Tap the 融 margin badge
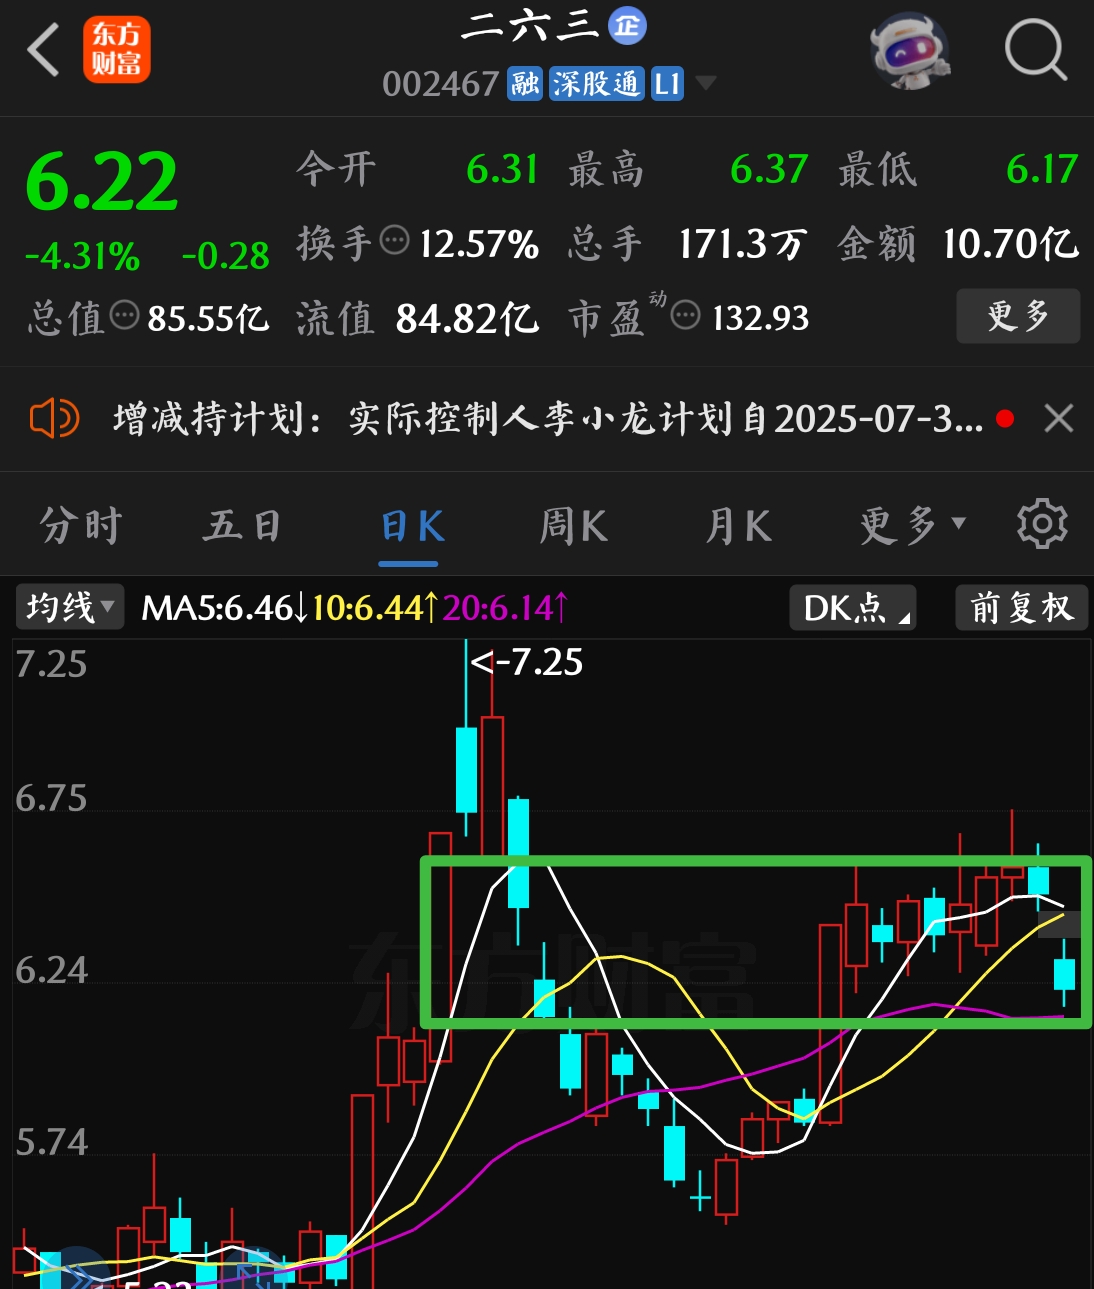Viewport: 1094px width, 1289px height. pyautogui.click(x=525, y=84)
